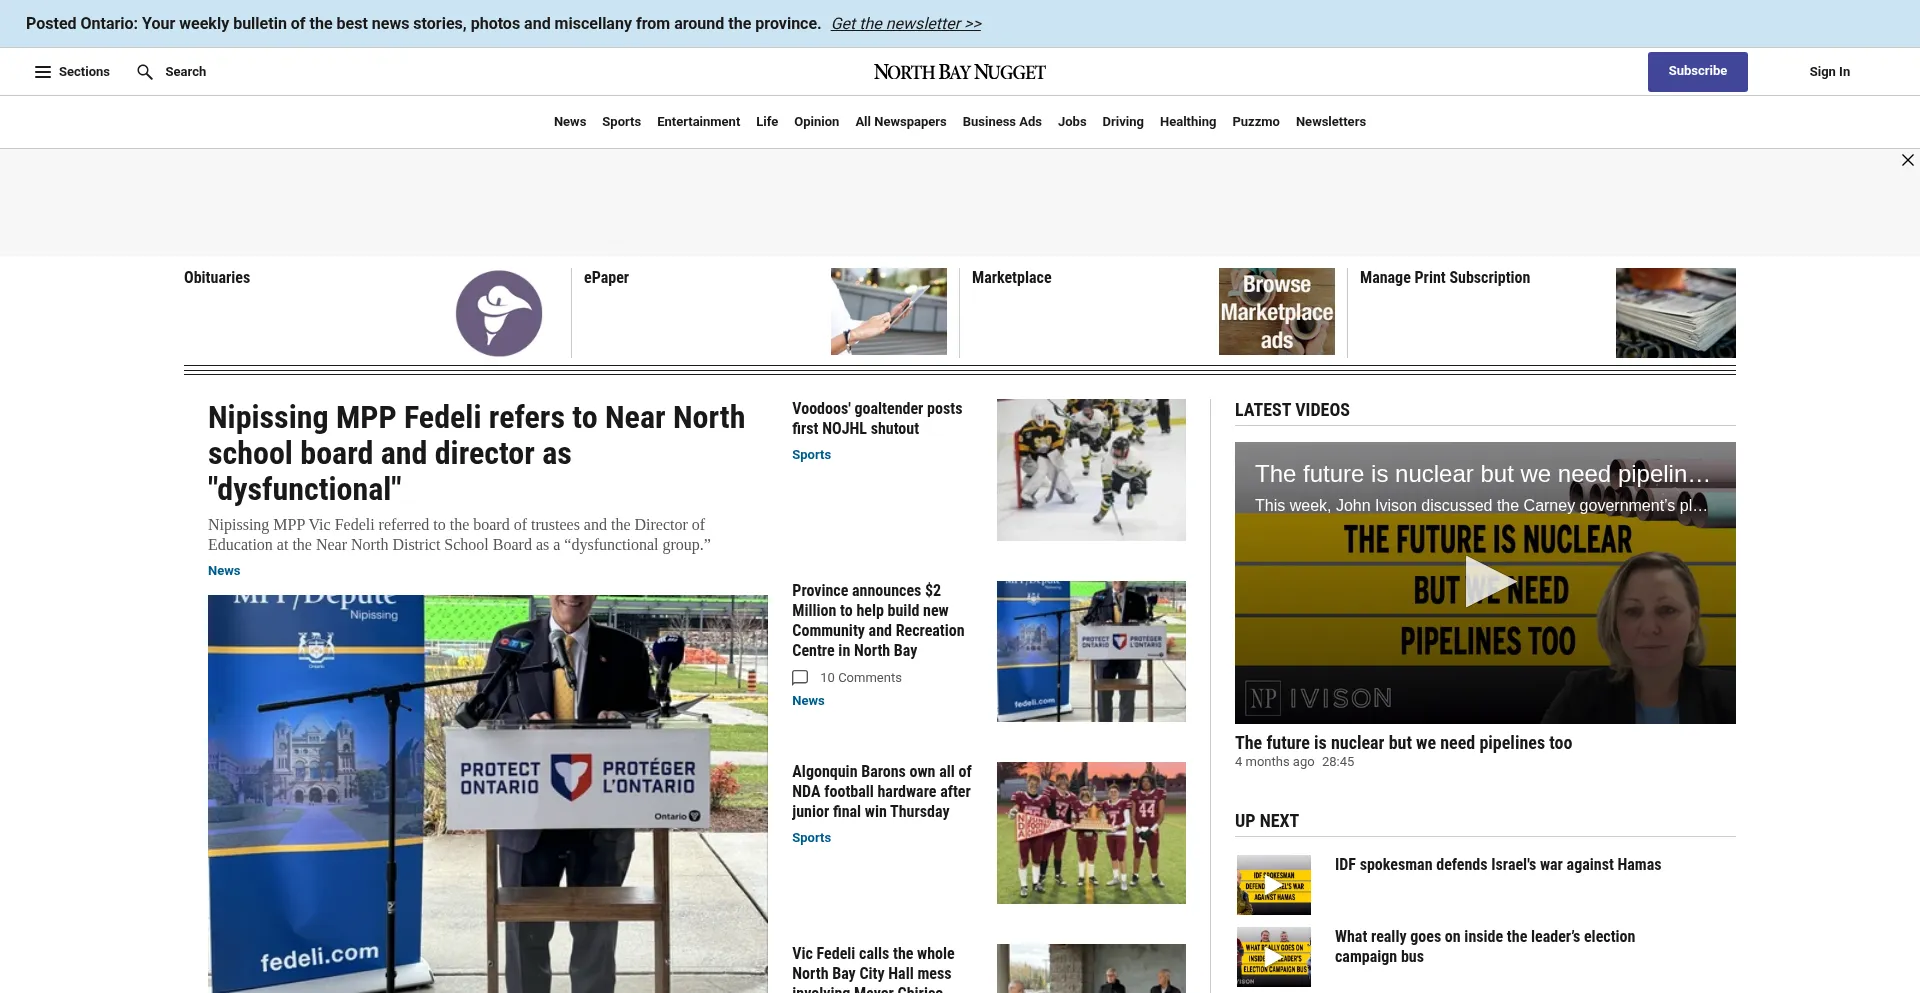This screenshot has height=993, width=1920.
Task: Go to Puzzmo in the navigation bar
Action: pyautogui.click(x=1255, y=122)
